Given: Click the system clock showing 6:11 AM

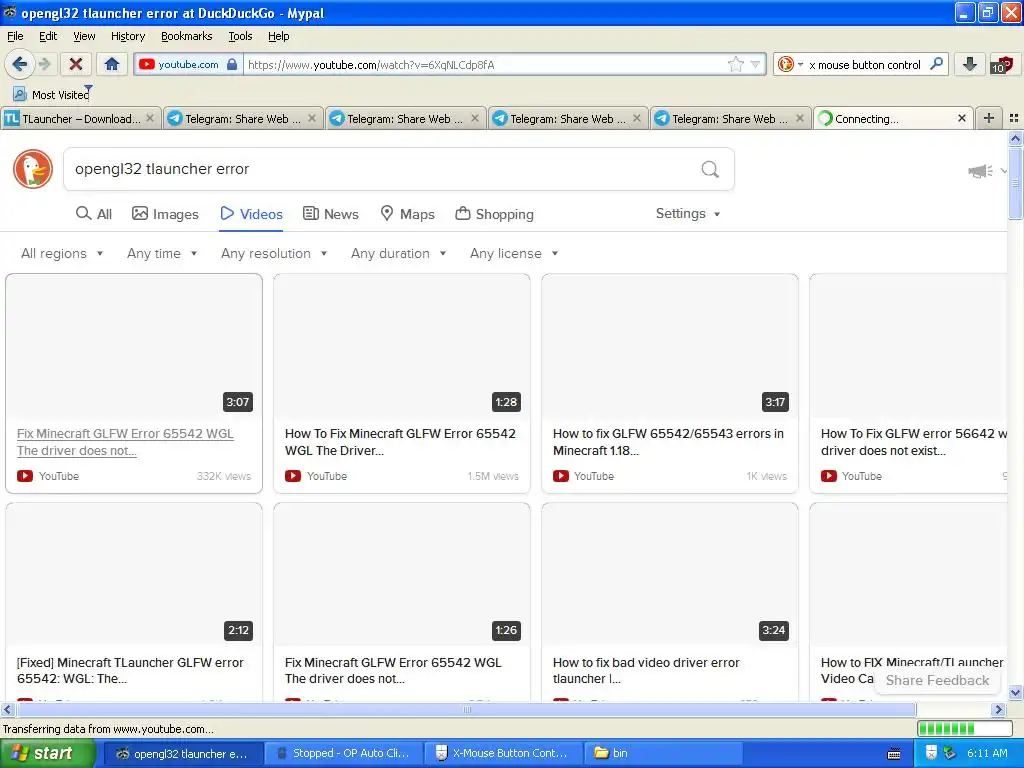Looking at the screenshot, I should pos(987,754).
